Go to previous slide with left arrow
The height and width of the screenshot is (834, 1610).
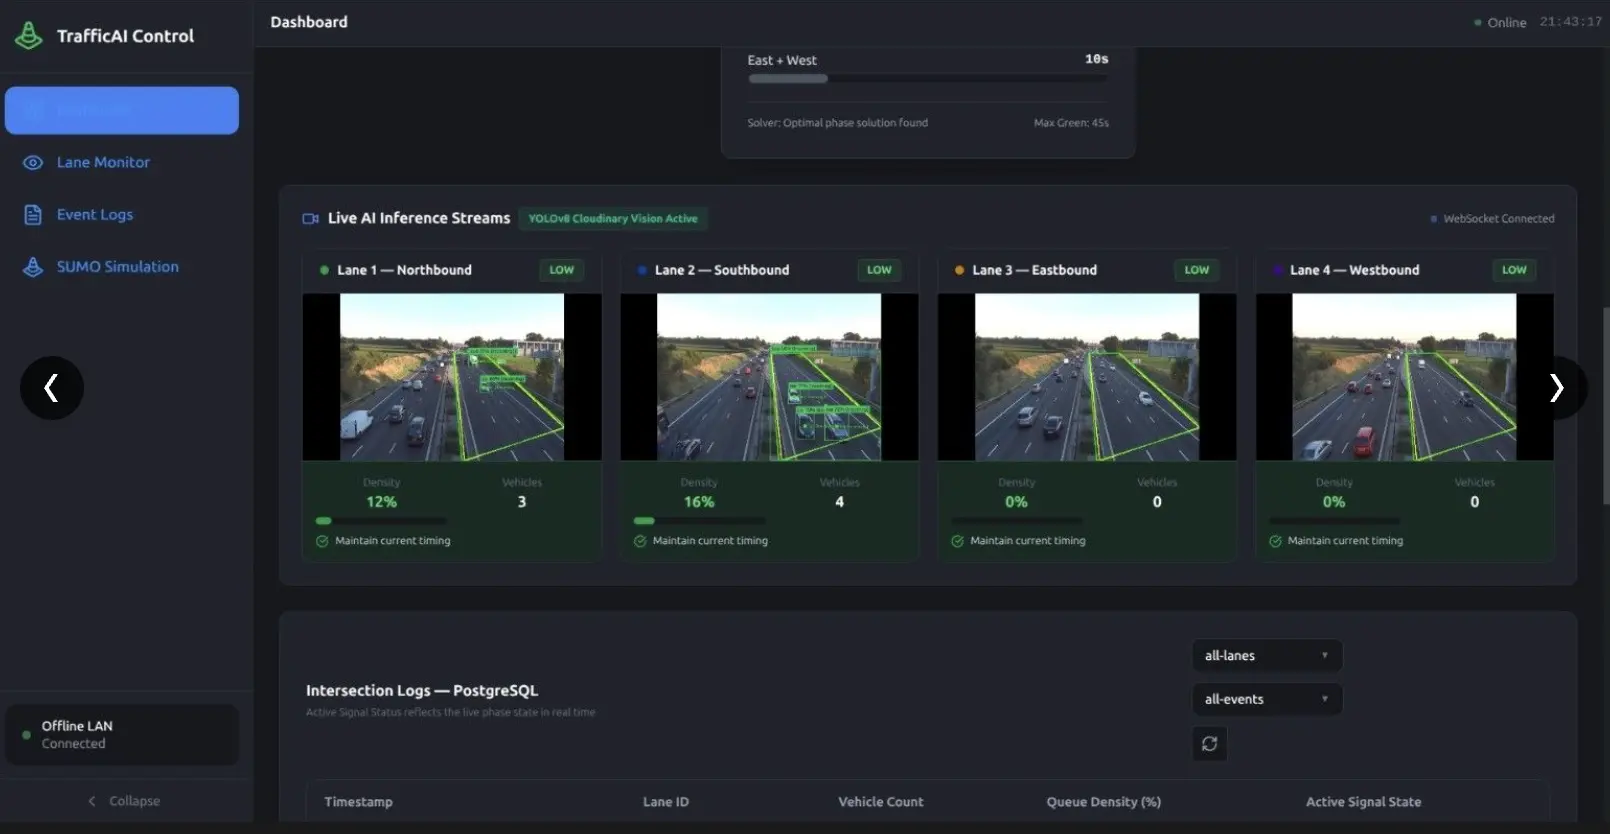[52, 387]
